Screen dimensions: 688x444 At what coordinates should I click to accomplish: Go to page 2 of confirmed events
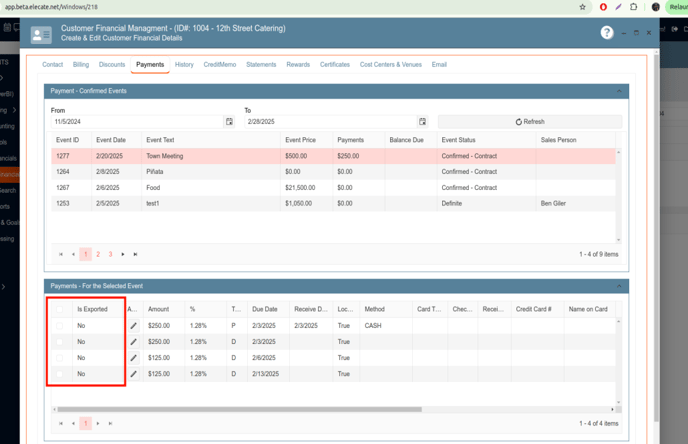click(98, 254)
